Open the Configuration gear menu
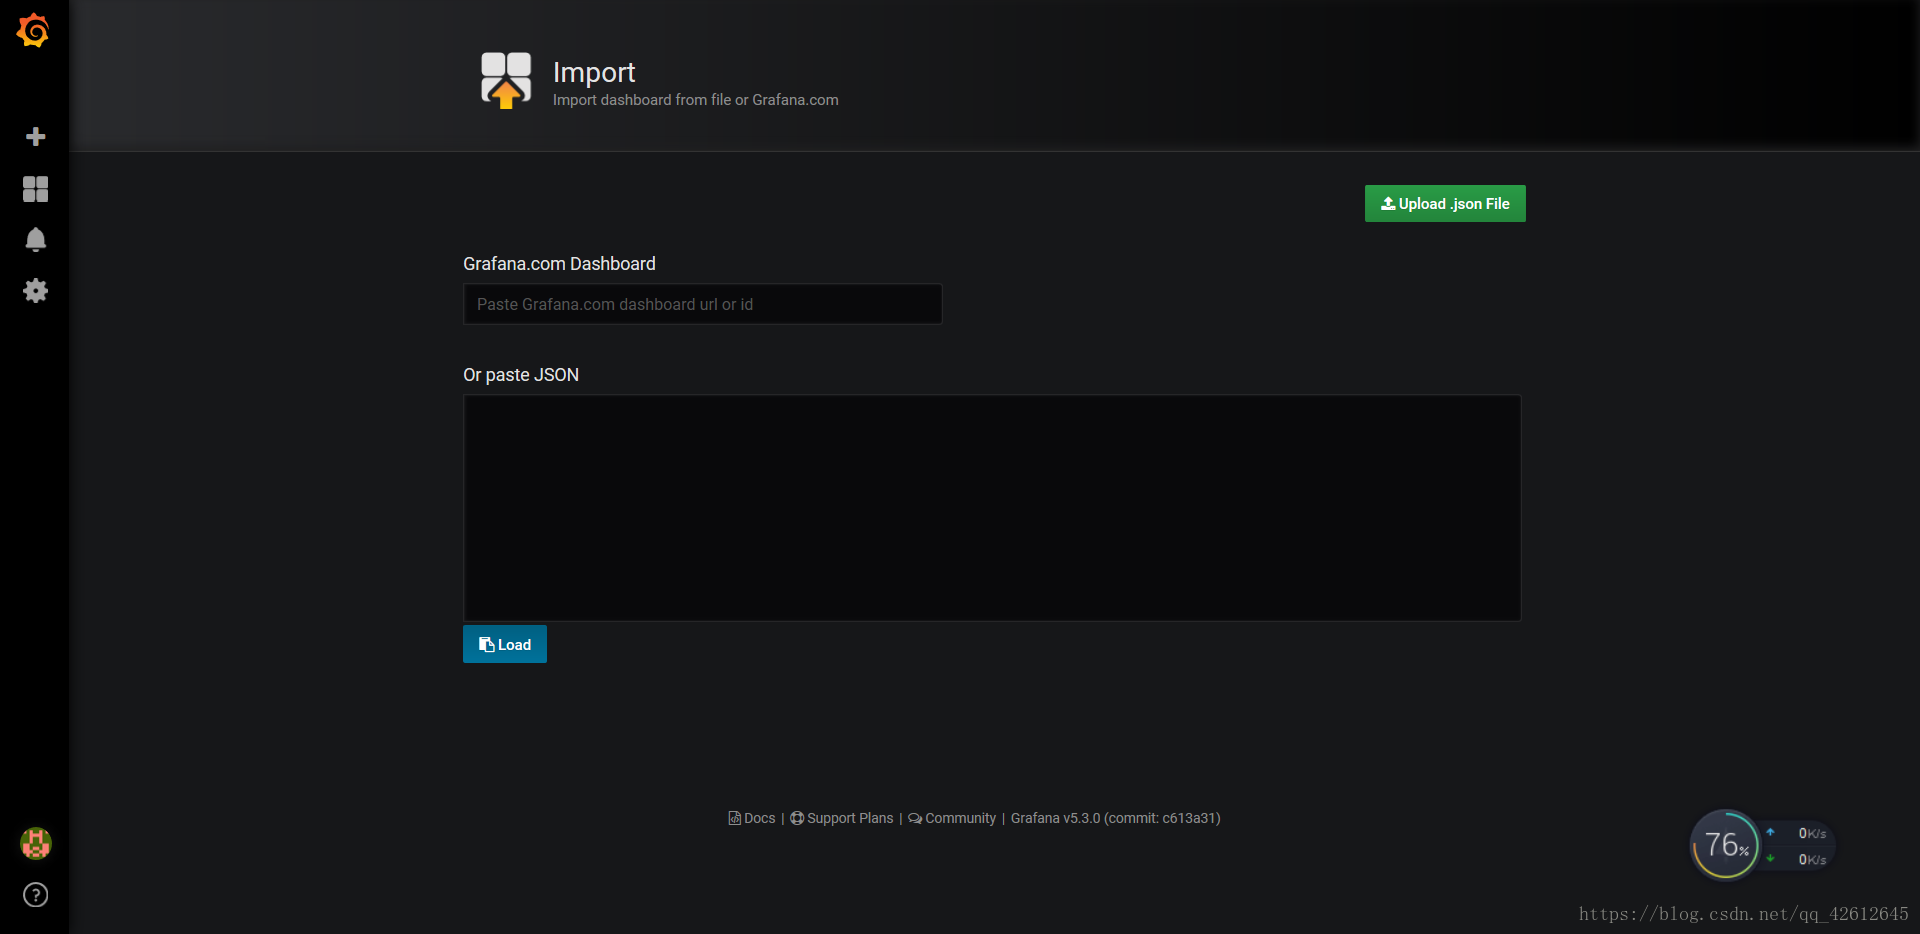The image size is (1920, 934). (35, 291)
